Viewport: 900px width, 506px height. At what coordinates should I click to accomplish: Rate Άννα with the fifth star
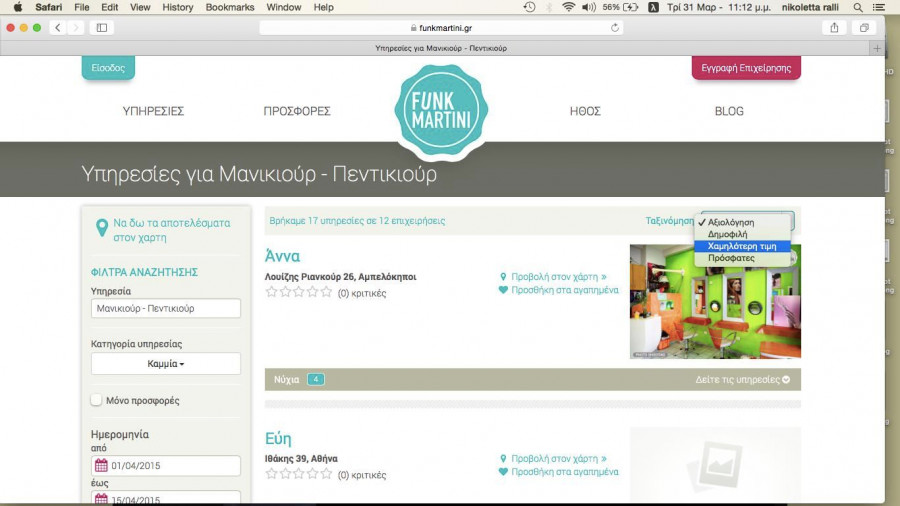click(x=326, y=292)
